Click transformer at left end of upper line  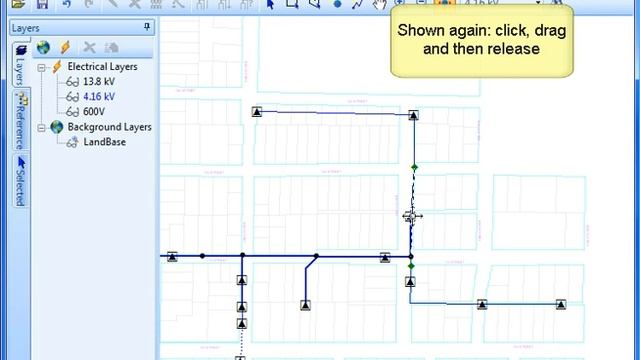pyautogui.click(x=256, y=111)
